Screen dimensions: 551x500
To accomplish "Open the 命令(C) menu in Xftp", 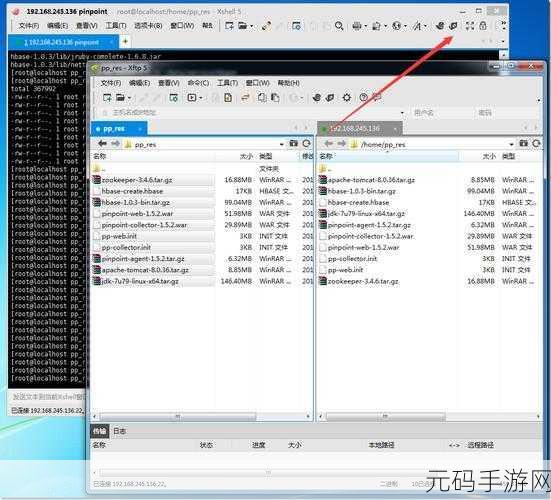I will (x=199, y=83).
